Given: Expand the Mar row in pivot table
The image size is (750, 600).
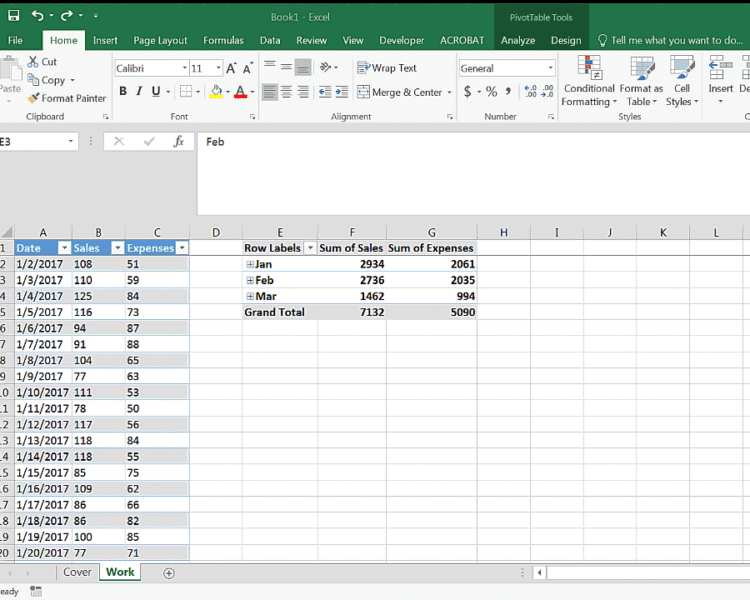Looking at the screenshot, I should pos(250,297).
